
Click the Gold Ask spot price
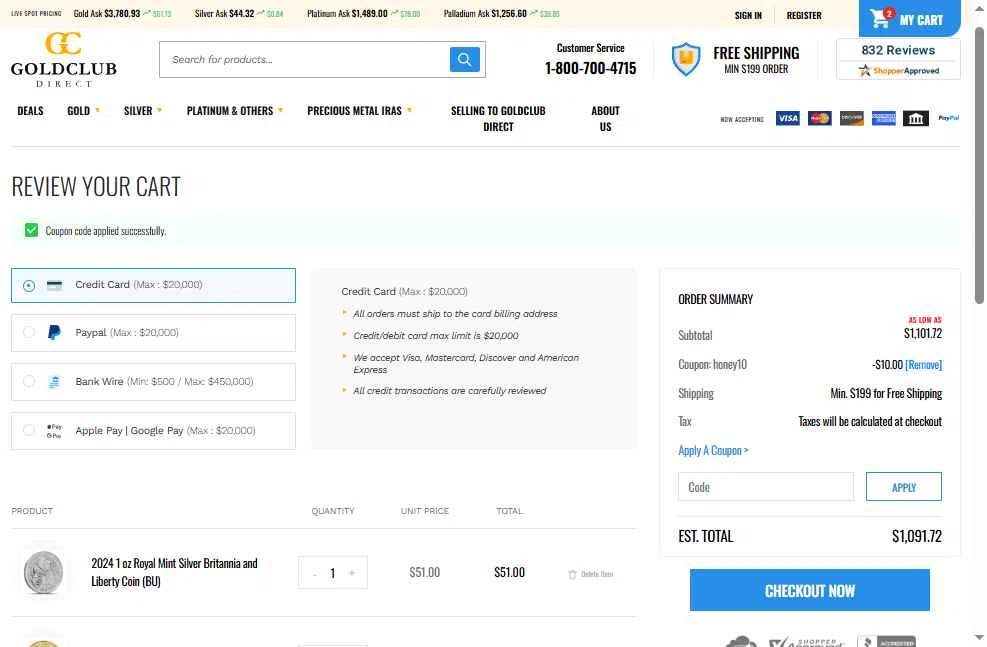pos(123,13)
